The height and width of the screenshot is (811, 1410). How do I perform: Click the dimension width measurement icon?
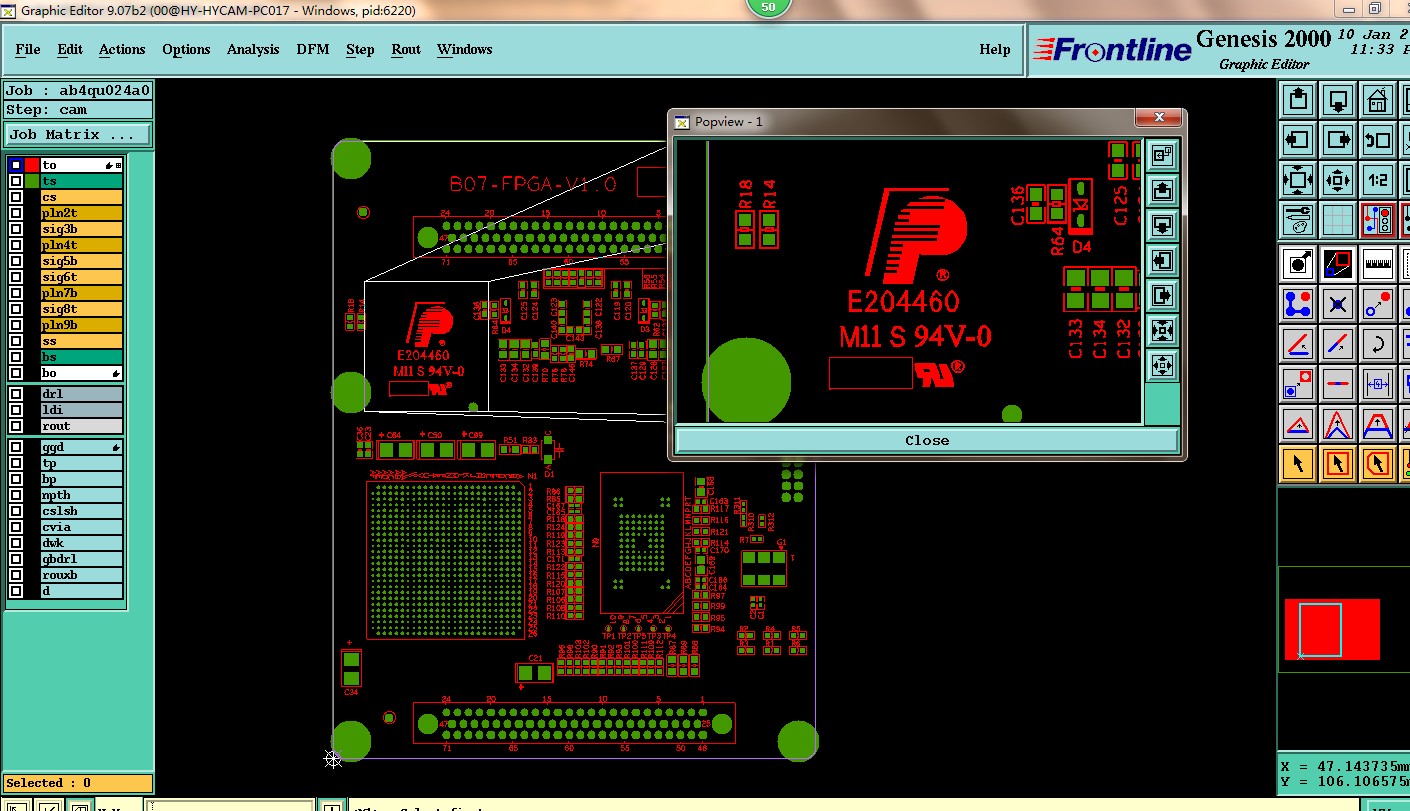tap(1378, 384)
